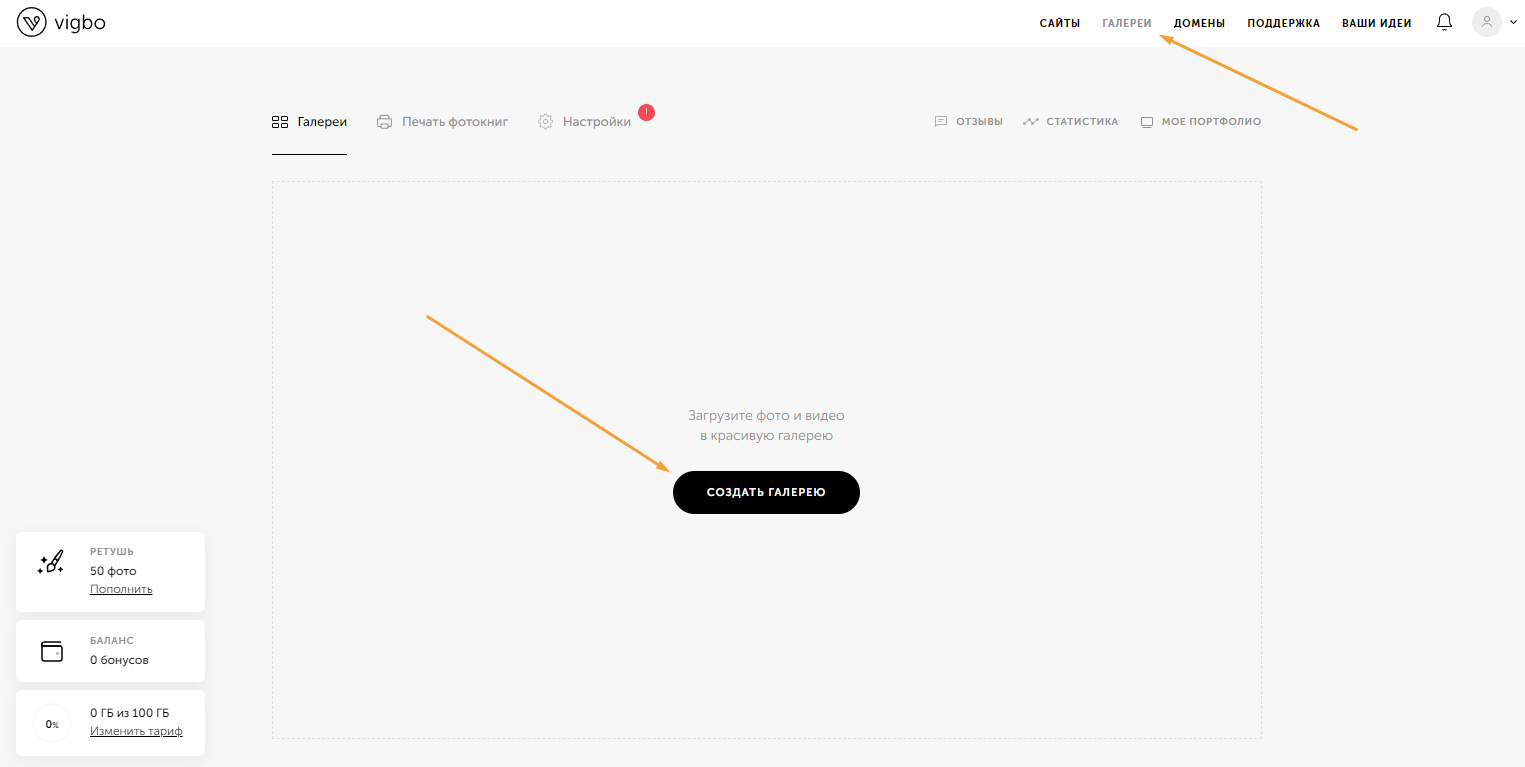Image resolution: width=1525 pixels, height=767 pixels.
Task: Open Мое портфолио page
Action: tap(1201, 122)
